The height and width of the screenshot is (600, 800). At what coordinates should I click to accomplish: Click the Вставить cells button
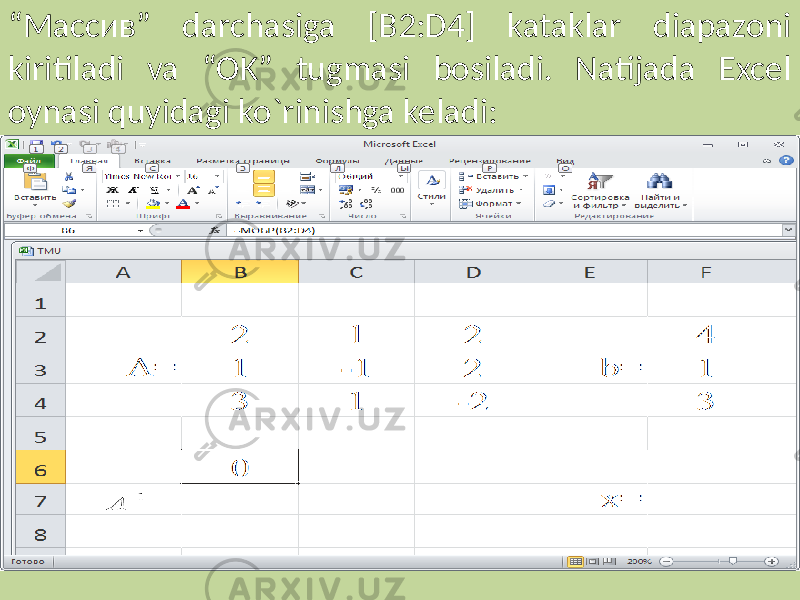coord(492,177)
